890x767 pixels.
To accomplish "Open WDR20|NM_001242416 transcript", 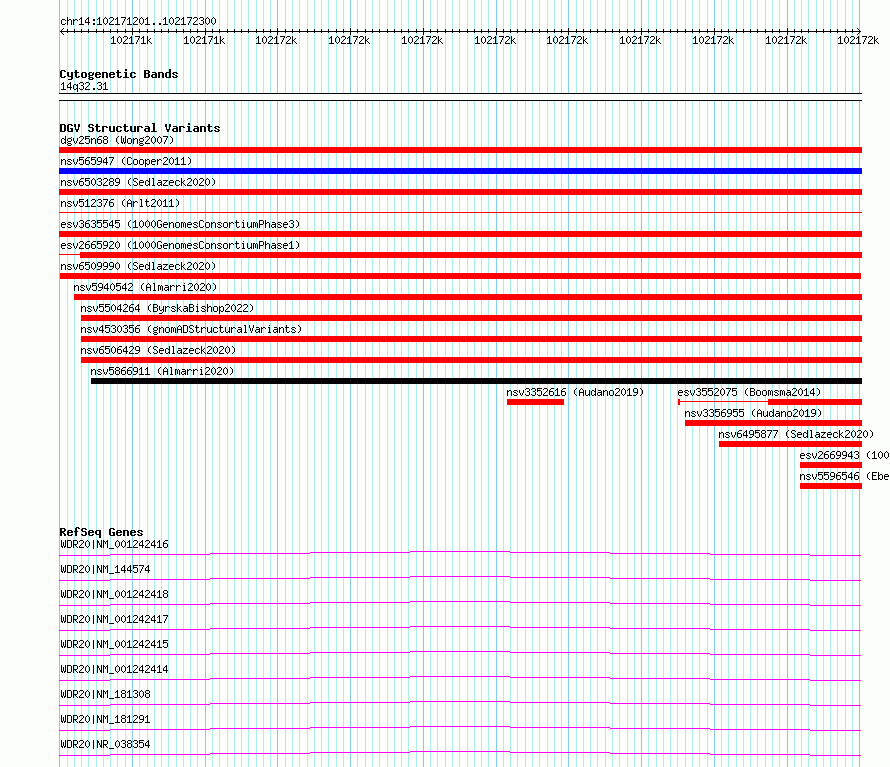I will coord(114,544).
